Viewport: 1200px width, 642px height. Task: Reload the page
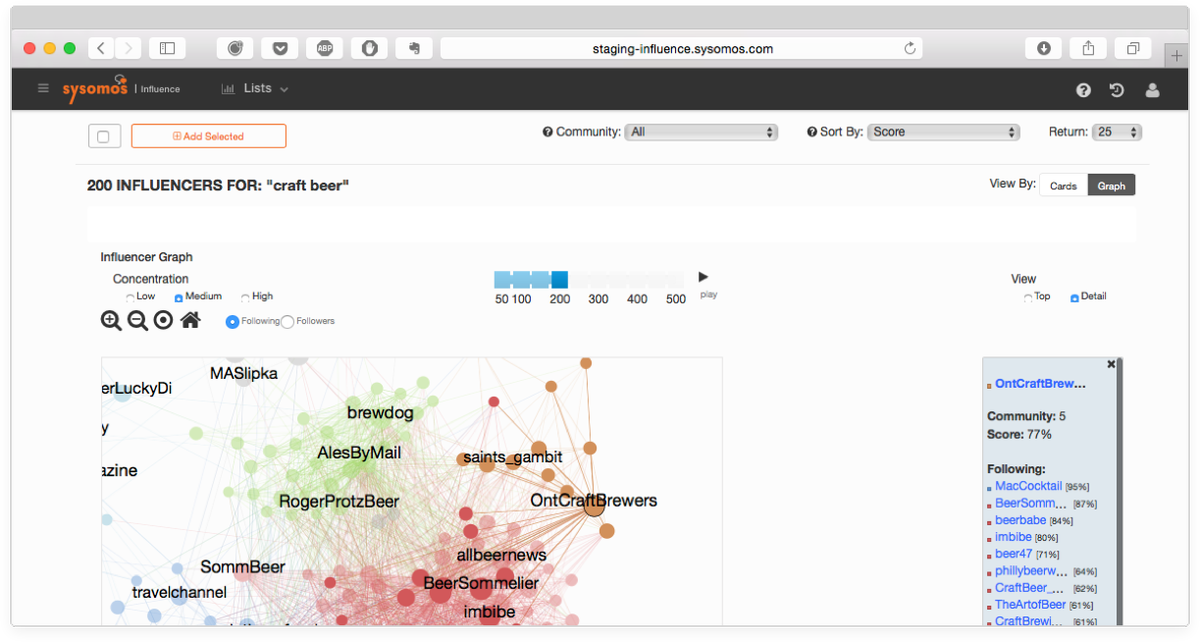(909, 48)
